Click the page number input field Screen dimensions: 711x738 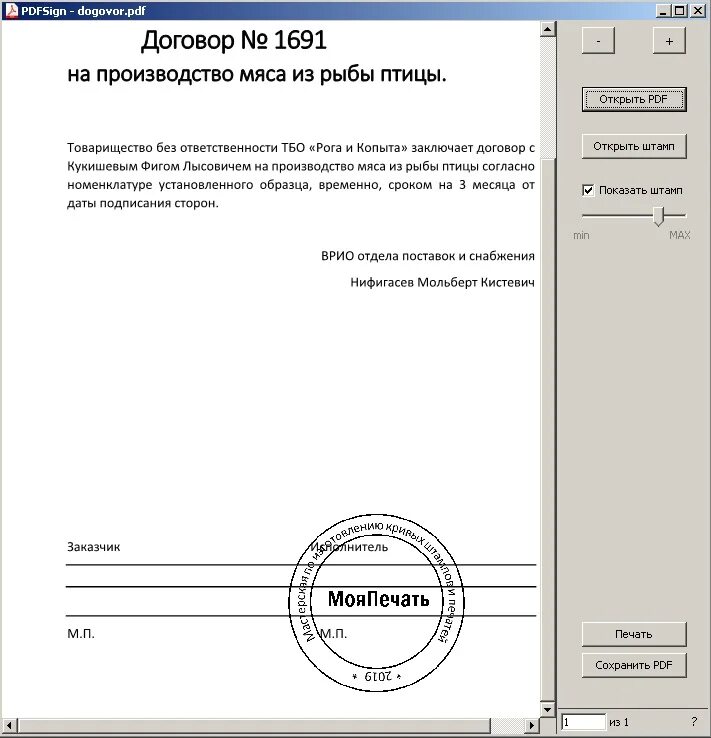click(583, 722)
